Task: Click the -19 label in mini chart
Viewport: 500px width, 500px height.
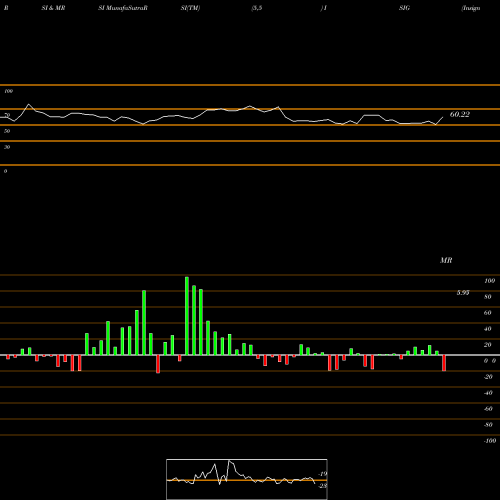Action: click(322, 474)
